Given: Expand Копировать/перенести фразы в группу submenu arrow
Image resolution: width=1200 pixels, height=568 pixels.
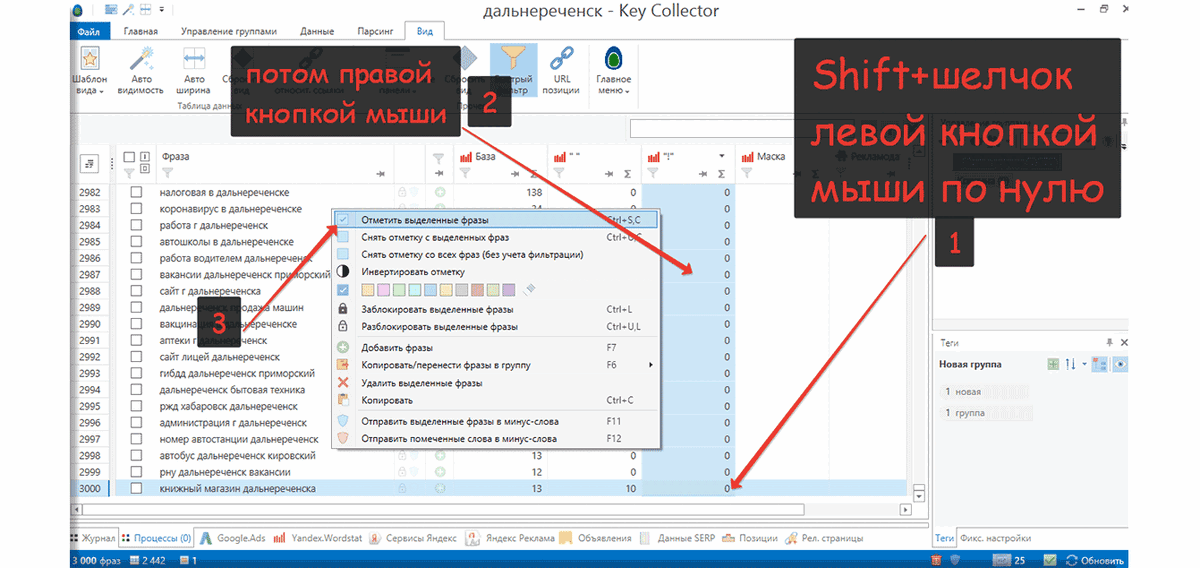Looking at the screenshot, I should click(651, 365).
